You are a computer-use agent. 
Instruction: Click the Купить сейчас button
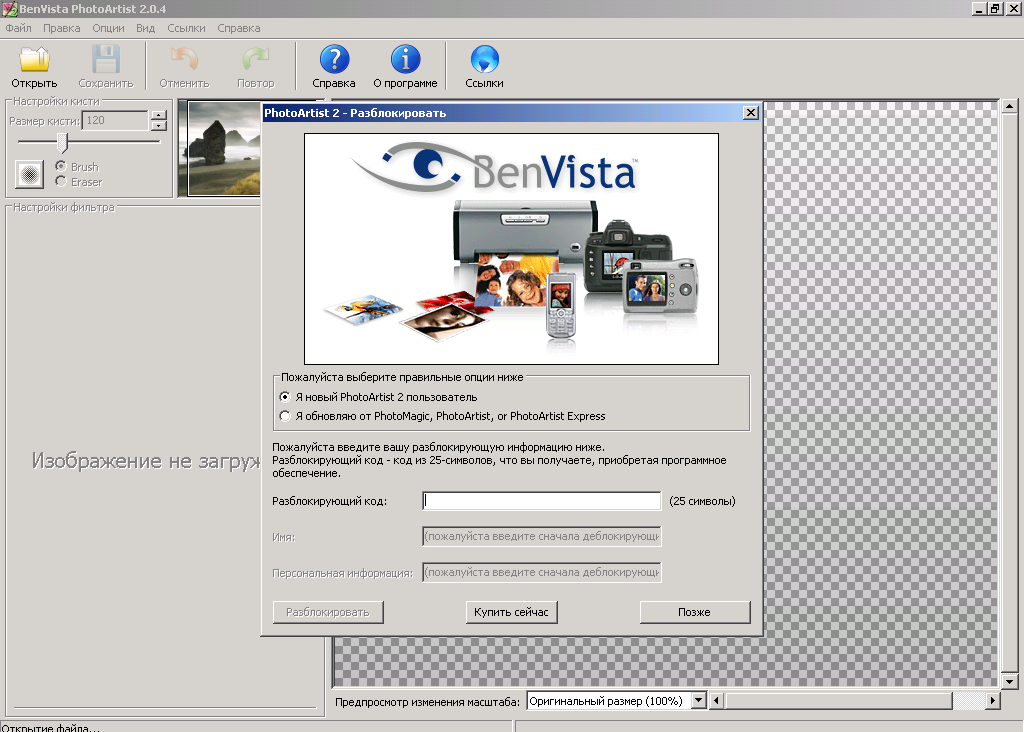[x=511, y=612]
